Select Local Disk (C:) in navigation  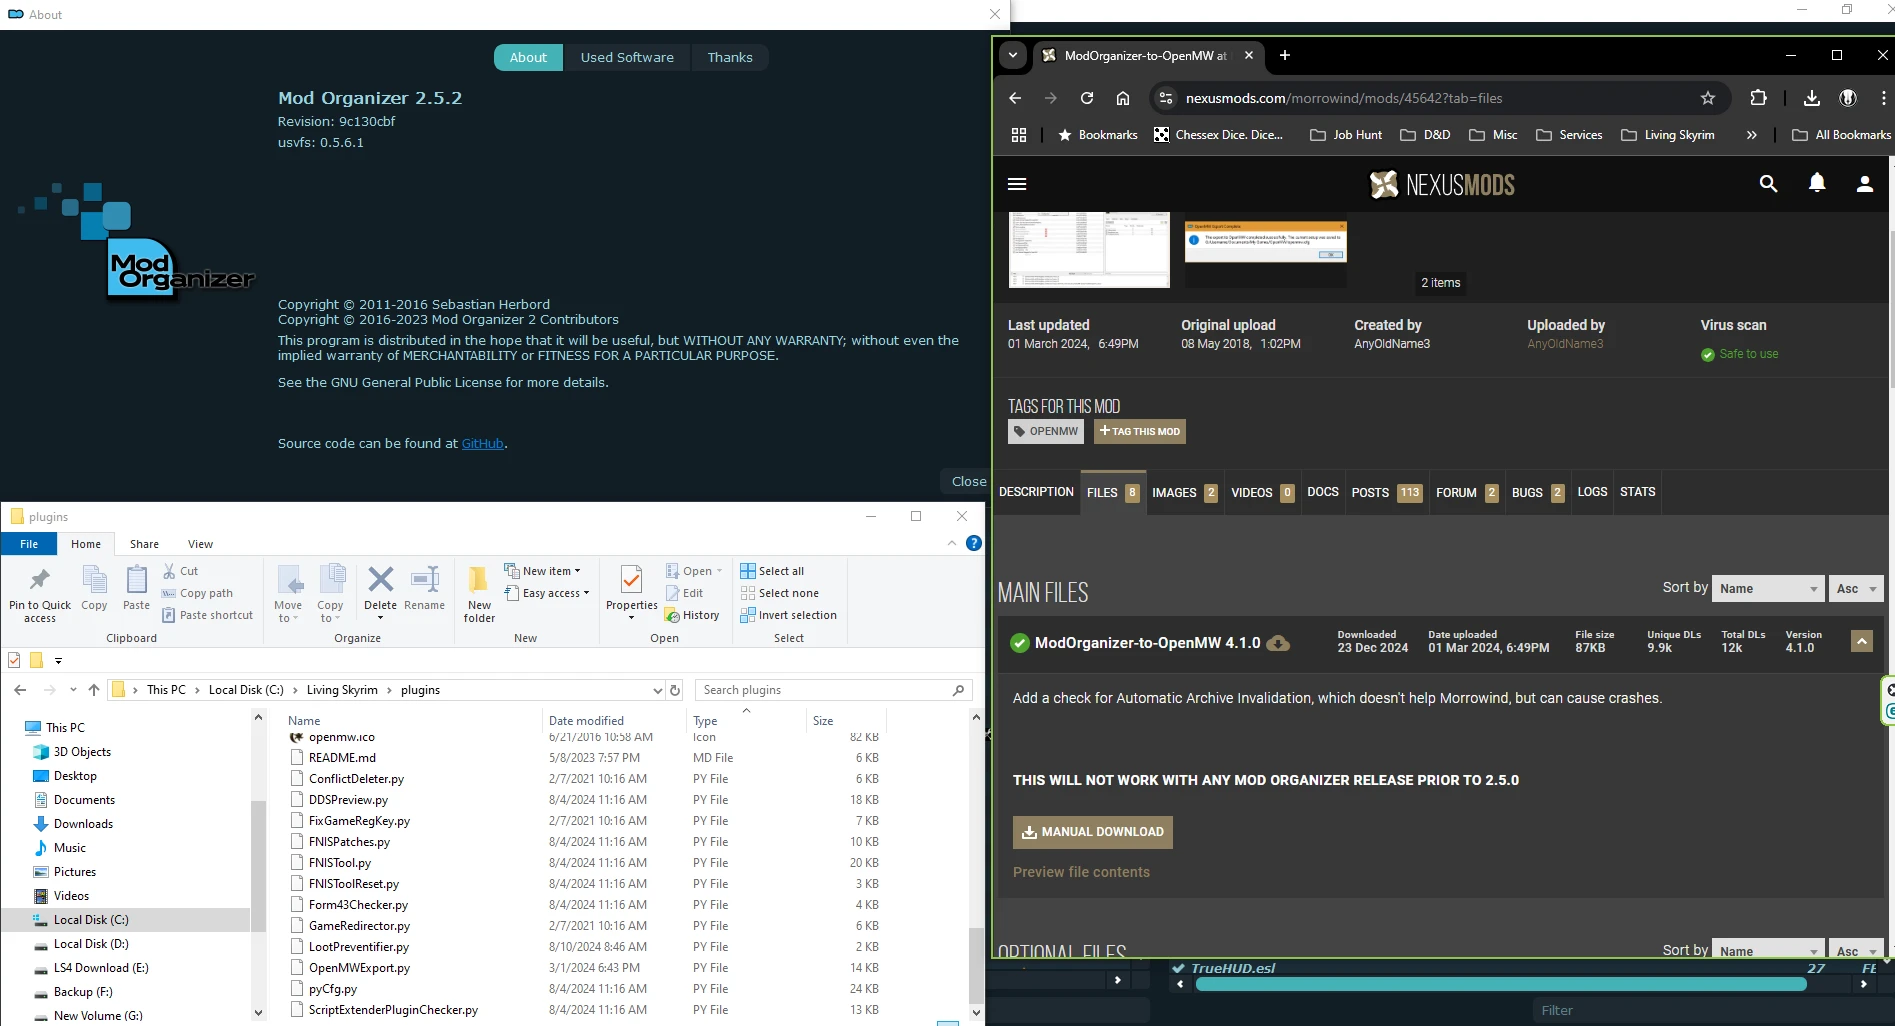coord(91,920)
